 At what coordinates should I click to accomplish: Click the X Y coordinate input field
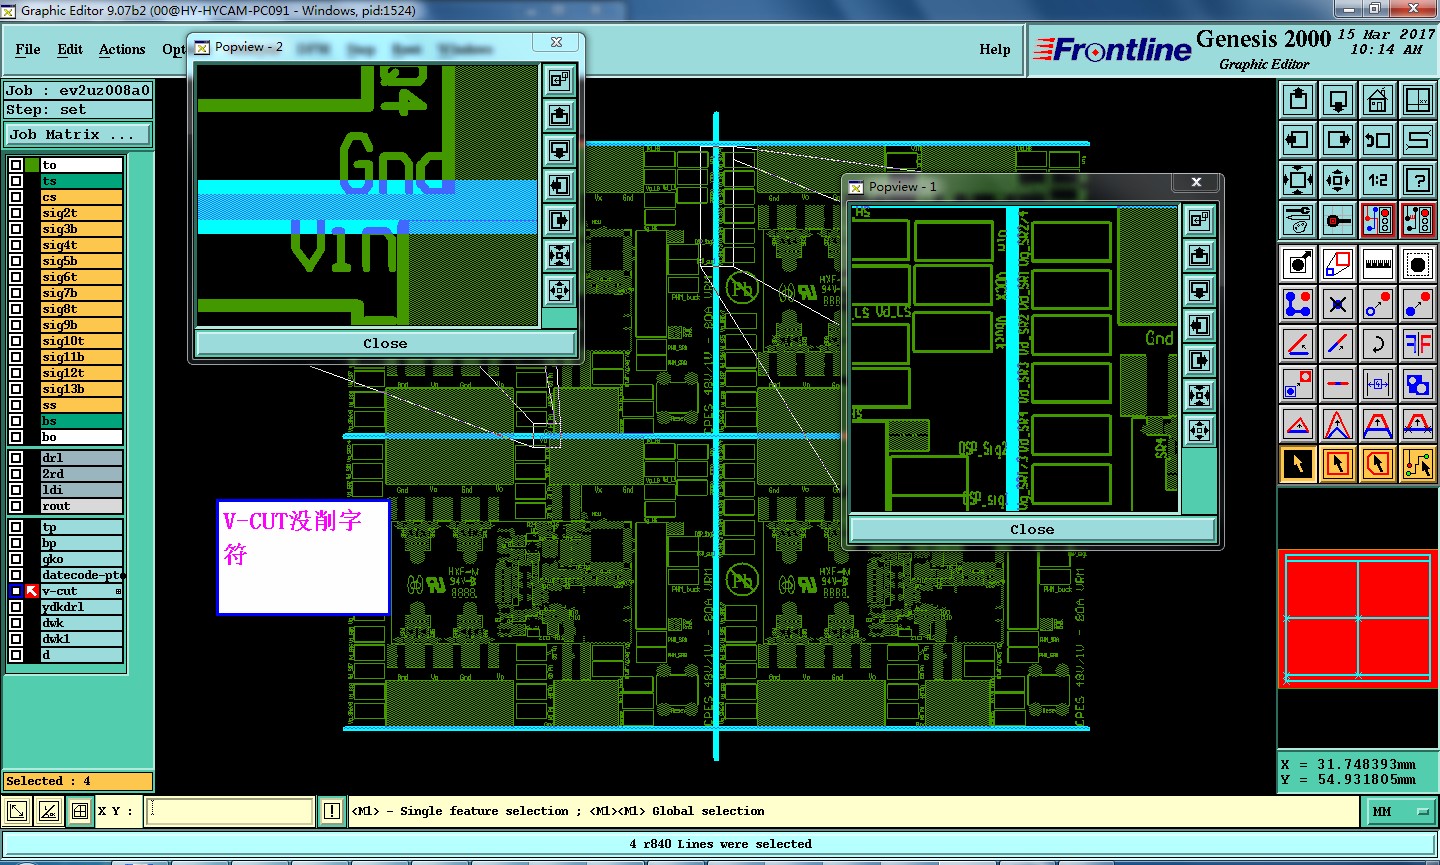tap(230, 811)
